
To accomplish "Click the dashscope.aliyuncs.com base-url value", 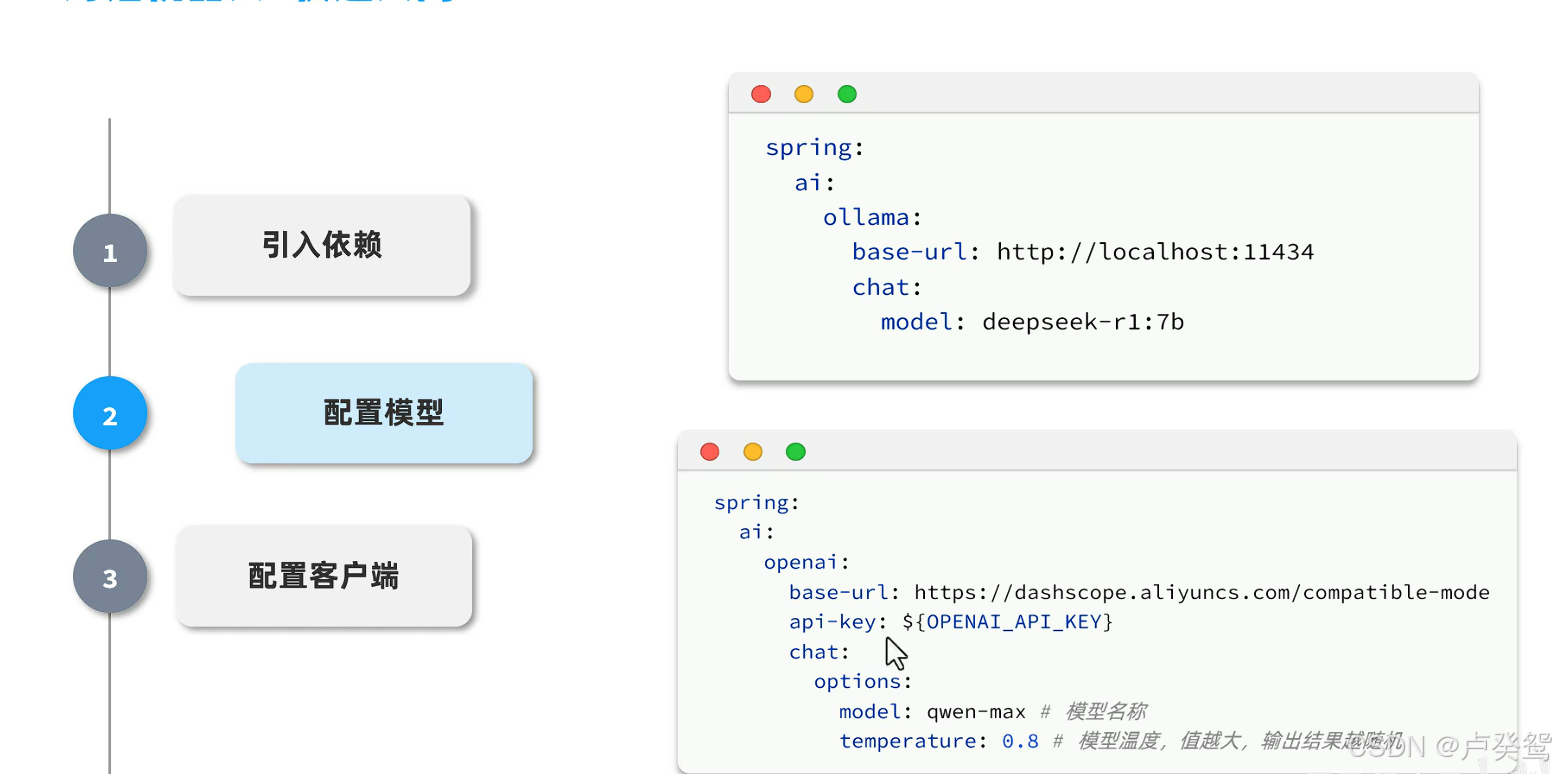I will pyautogui.click(x=1202, y=592).
